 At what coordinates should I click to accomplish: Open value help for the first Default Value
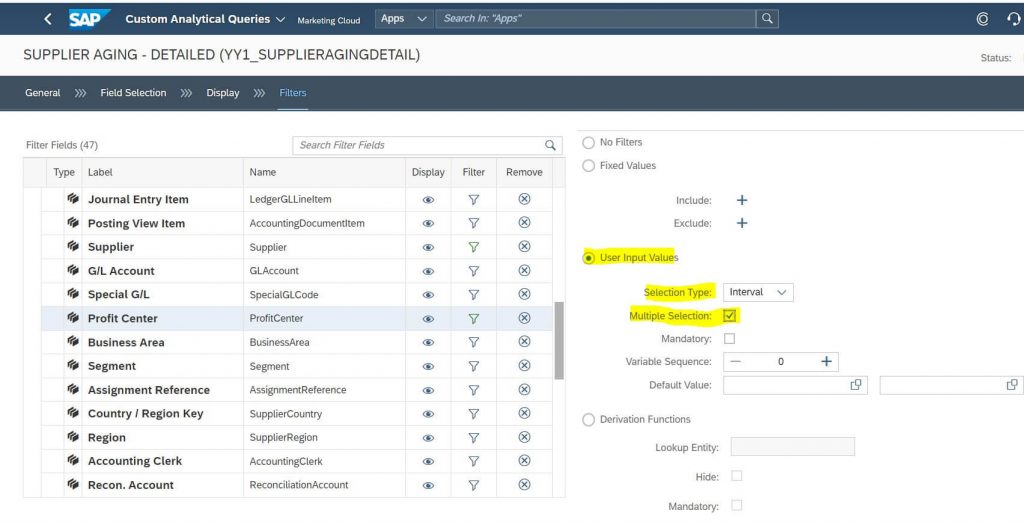click(x=856, y=385)
